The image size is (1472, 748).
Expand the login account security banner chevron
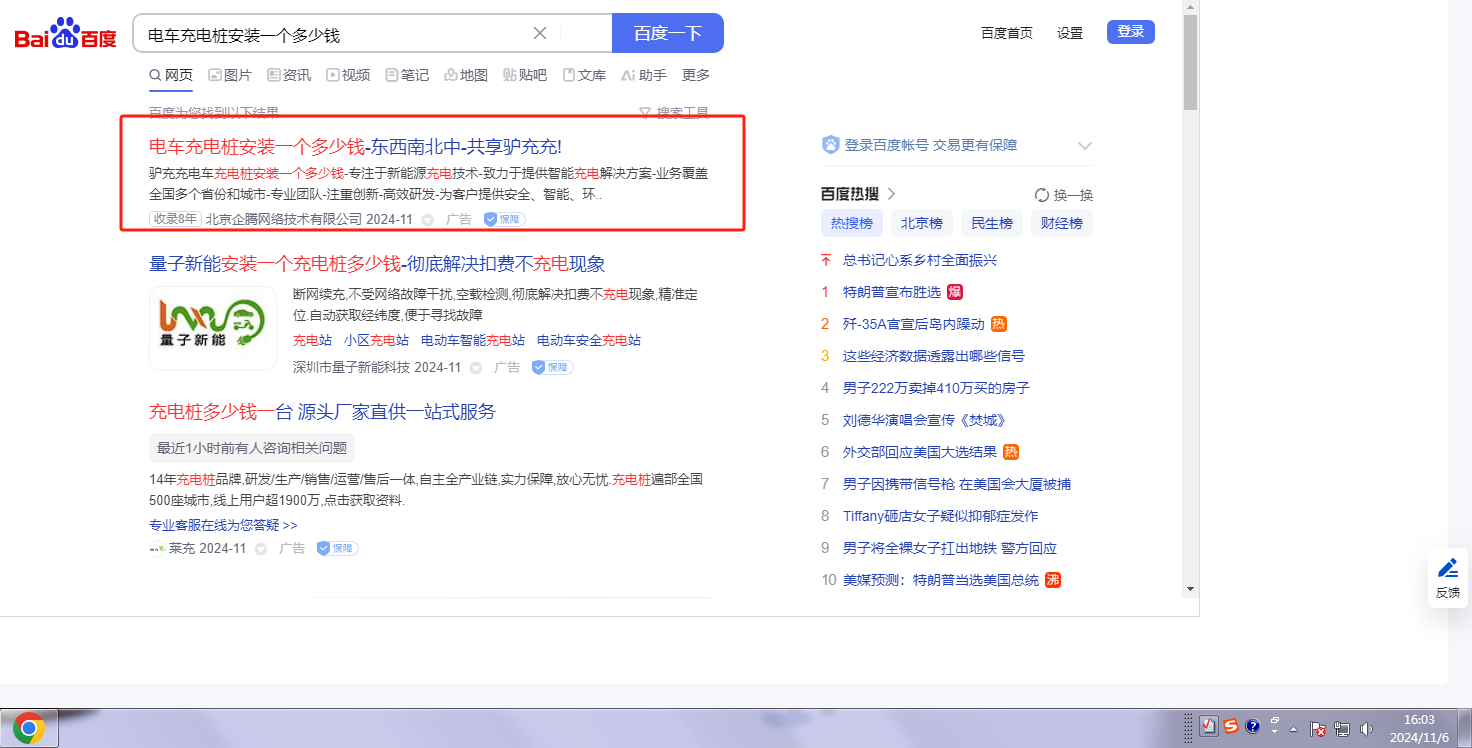(x=1085, y=146)
